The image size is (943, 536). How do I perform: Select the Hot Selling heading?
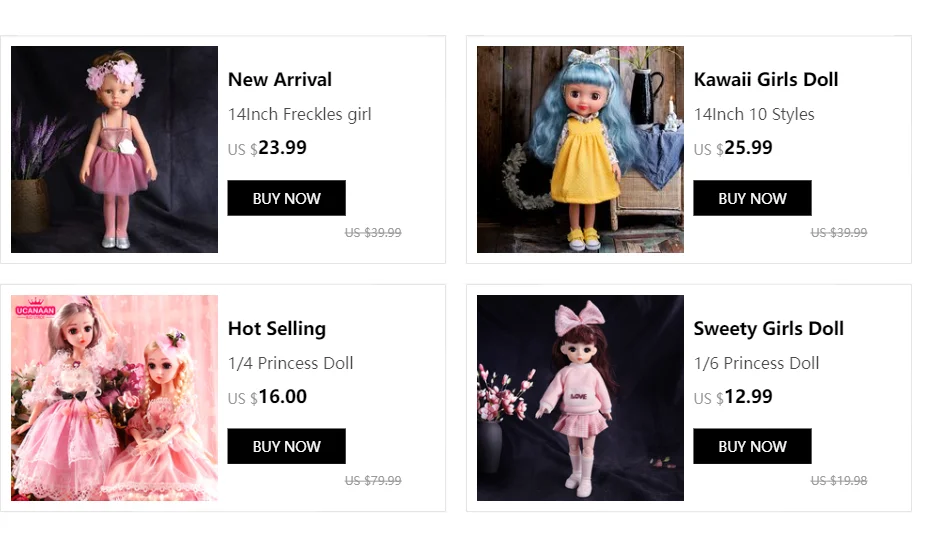click(x=277, y=329)
